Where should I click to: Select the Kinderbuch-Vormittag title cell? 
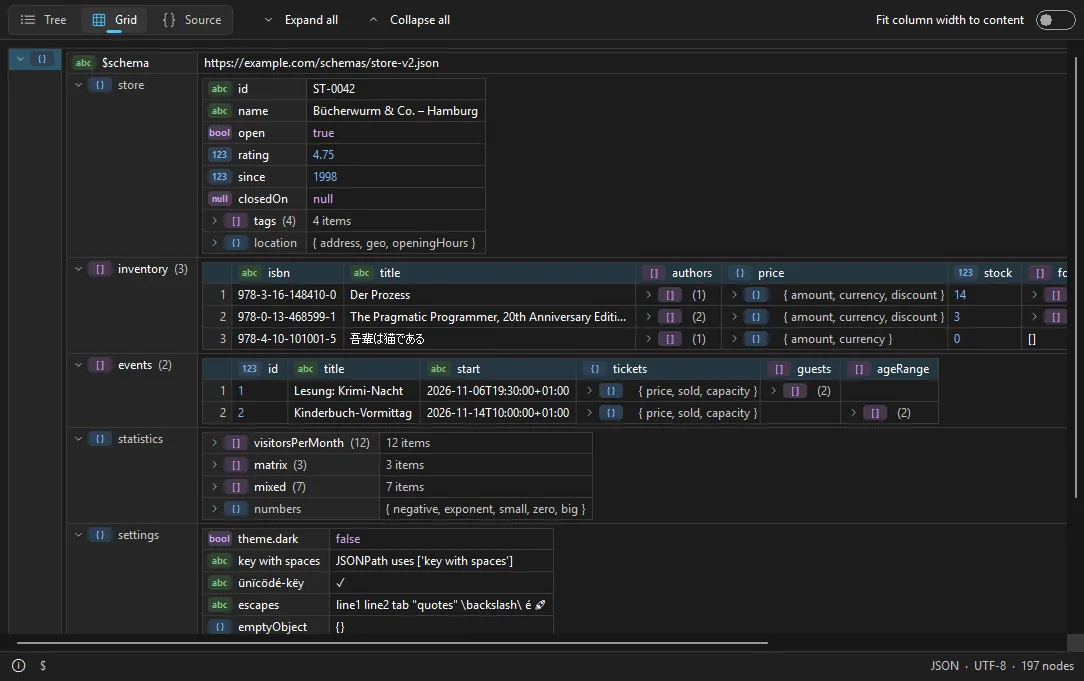point(353,413)
